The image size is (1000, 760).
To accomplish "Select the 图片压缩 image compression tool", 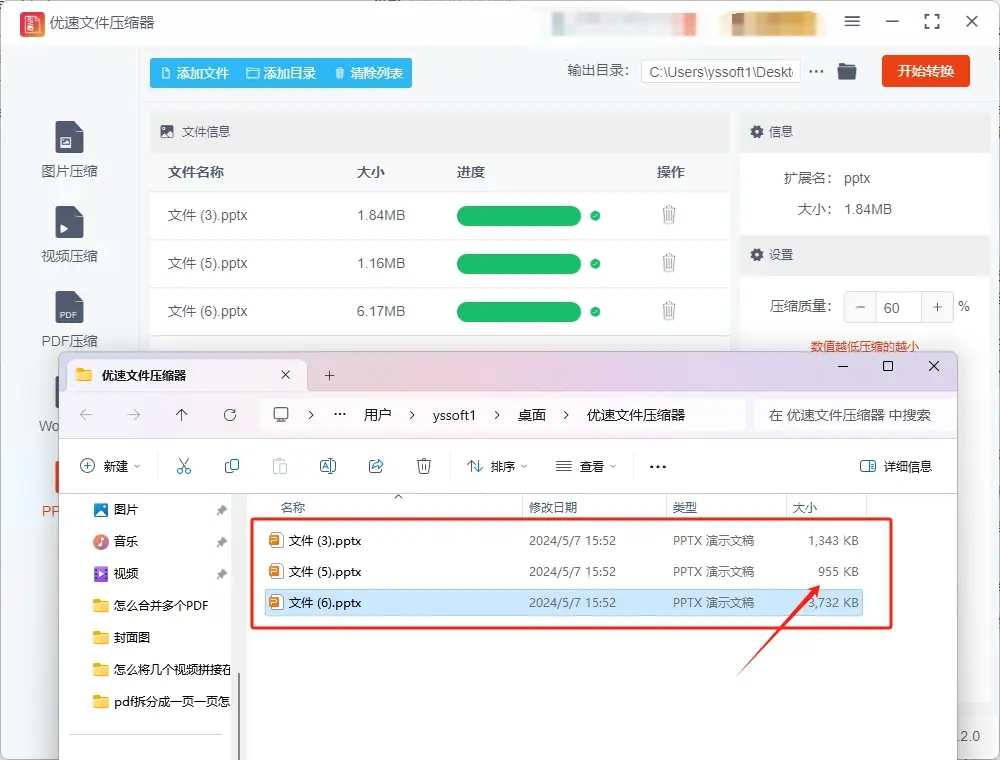I will click(68, 148).
